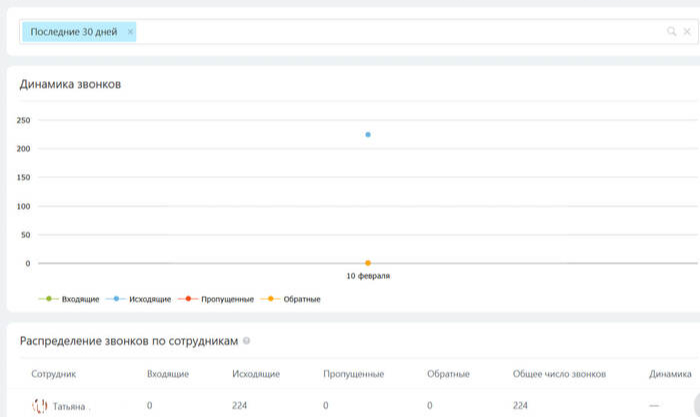
Task: Remove the 'Последние 30 дней' filter chip
Action: pos(130,32)
